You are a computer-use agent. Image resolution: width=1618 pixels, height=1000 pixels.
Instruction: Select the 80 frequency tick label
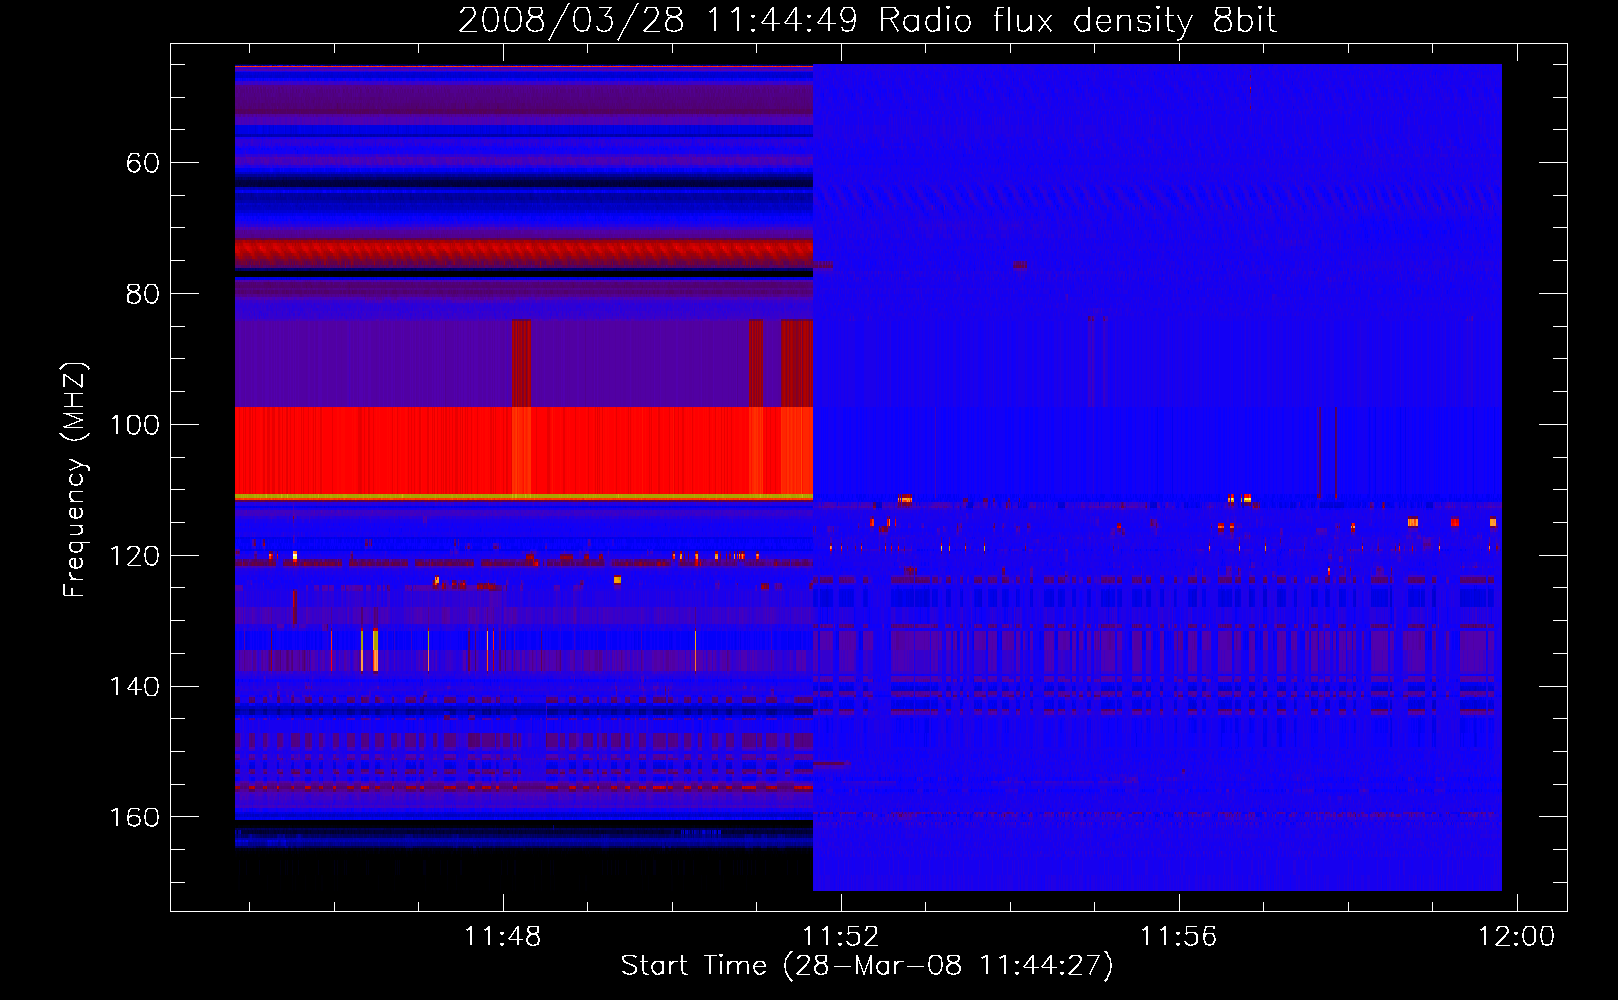(x=143, y=294)
